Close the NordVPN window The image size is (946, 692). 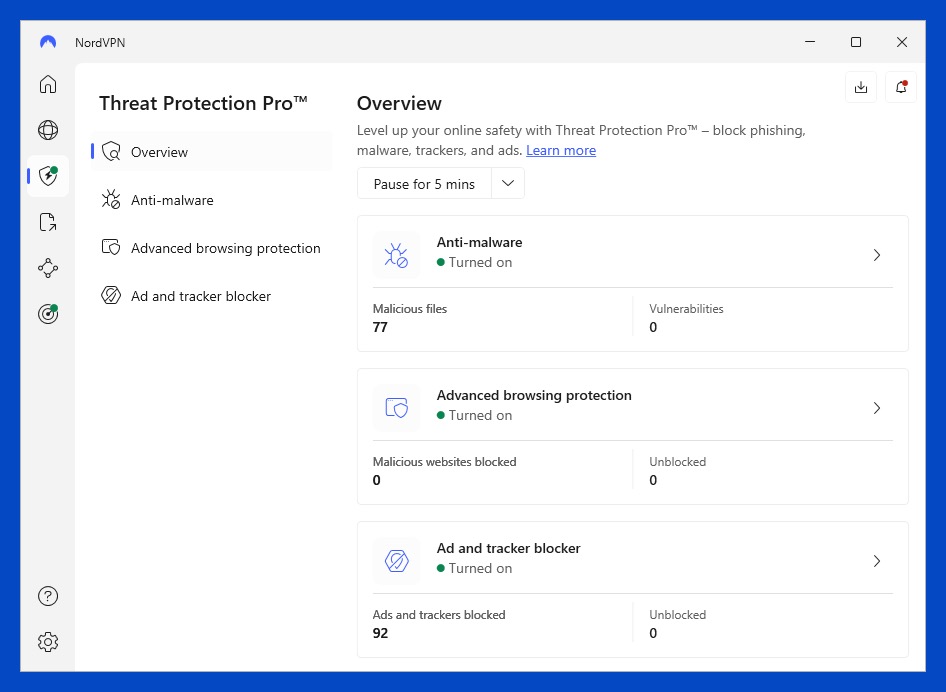[902, 42]
